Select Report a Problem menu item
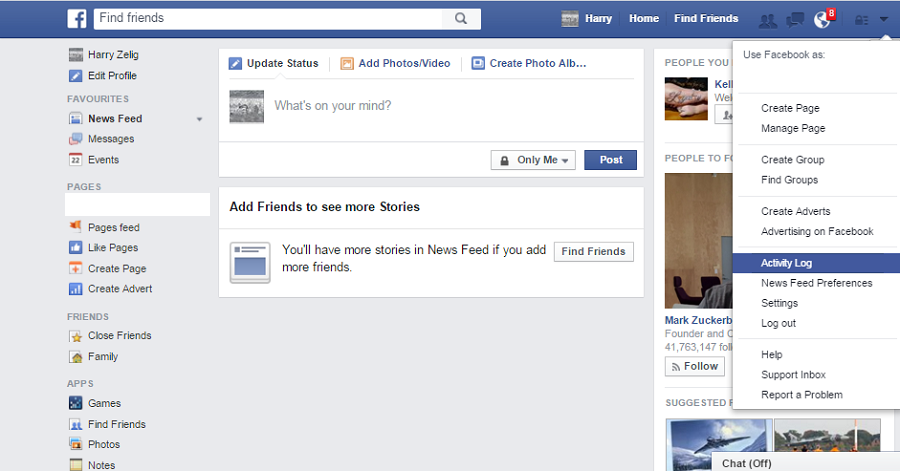The height and width of the screenshot is (471, 900). tap(801, 395)
